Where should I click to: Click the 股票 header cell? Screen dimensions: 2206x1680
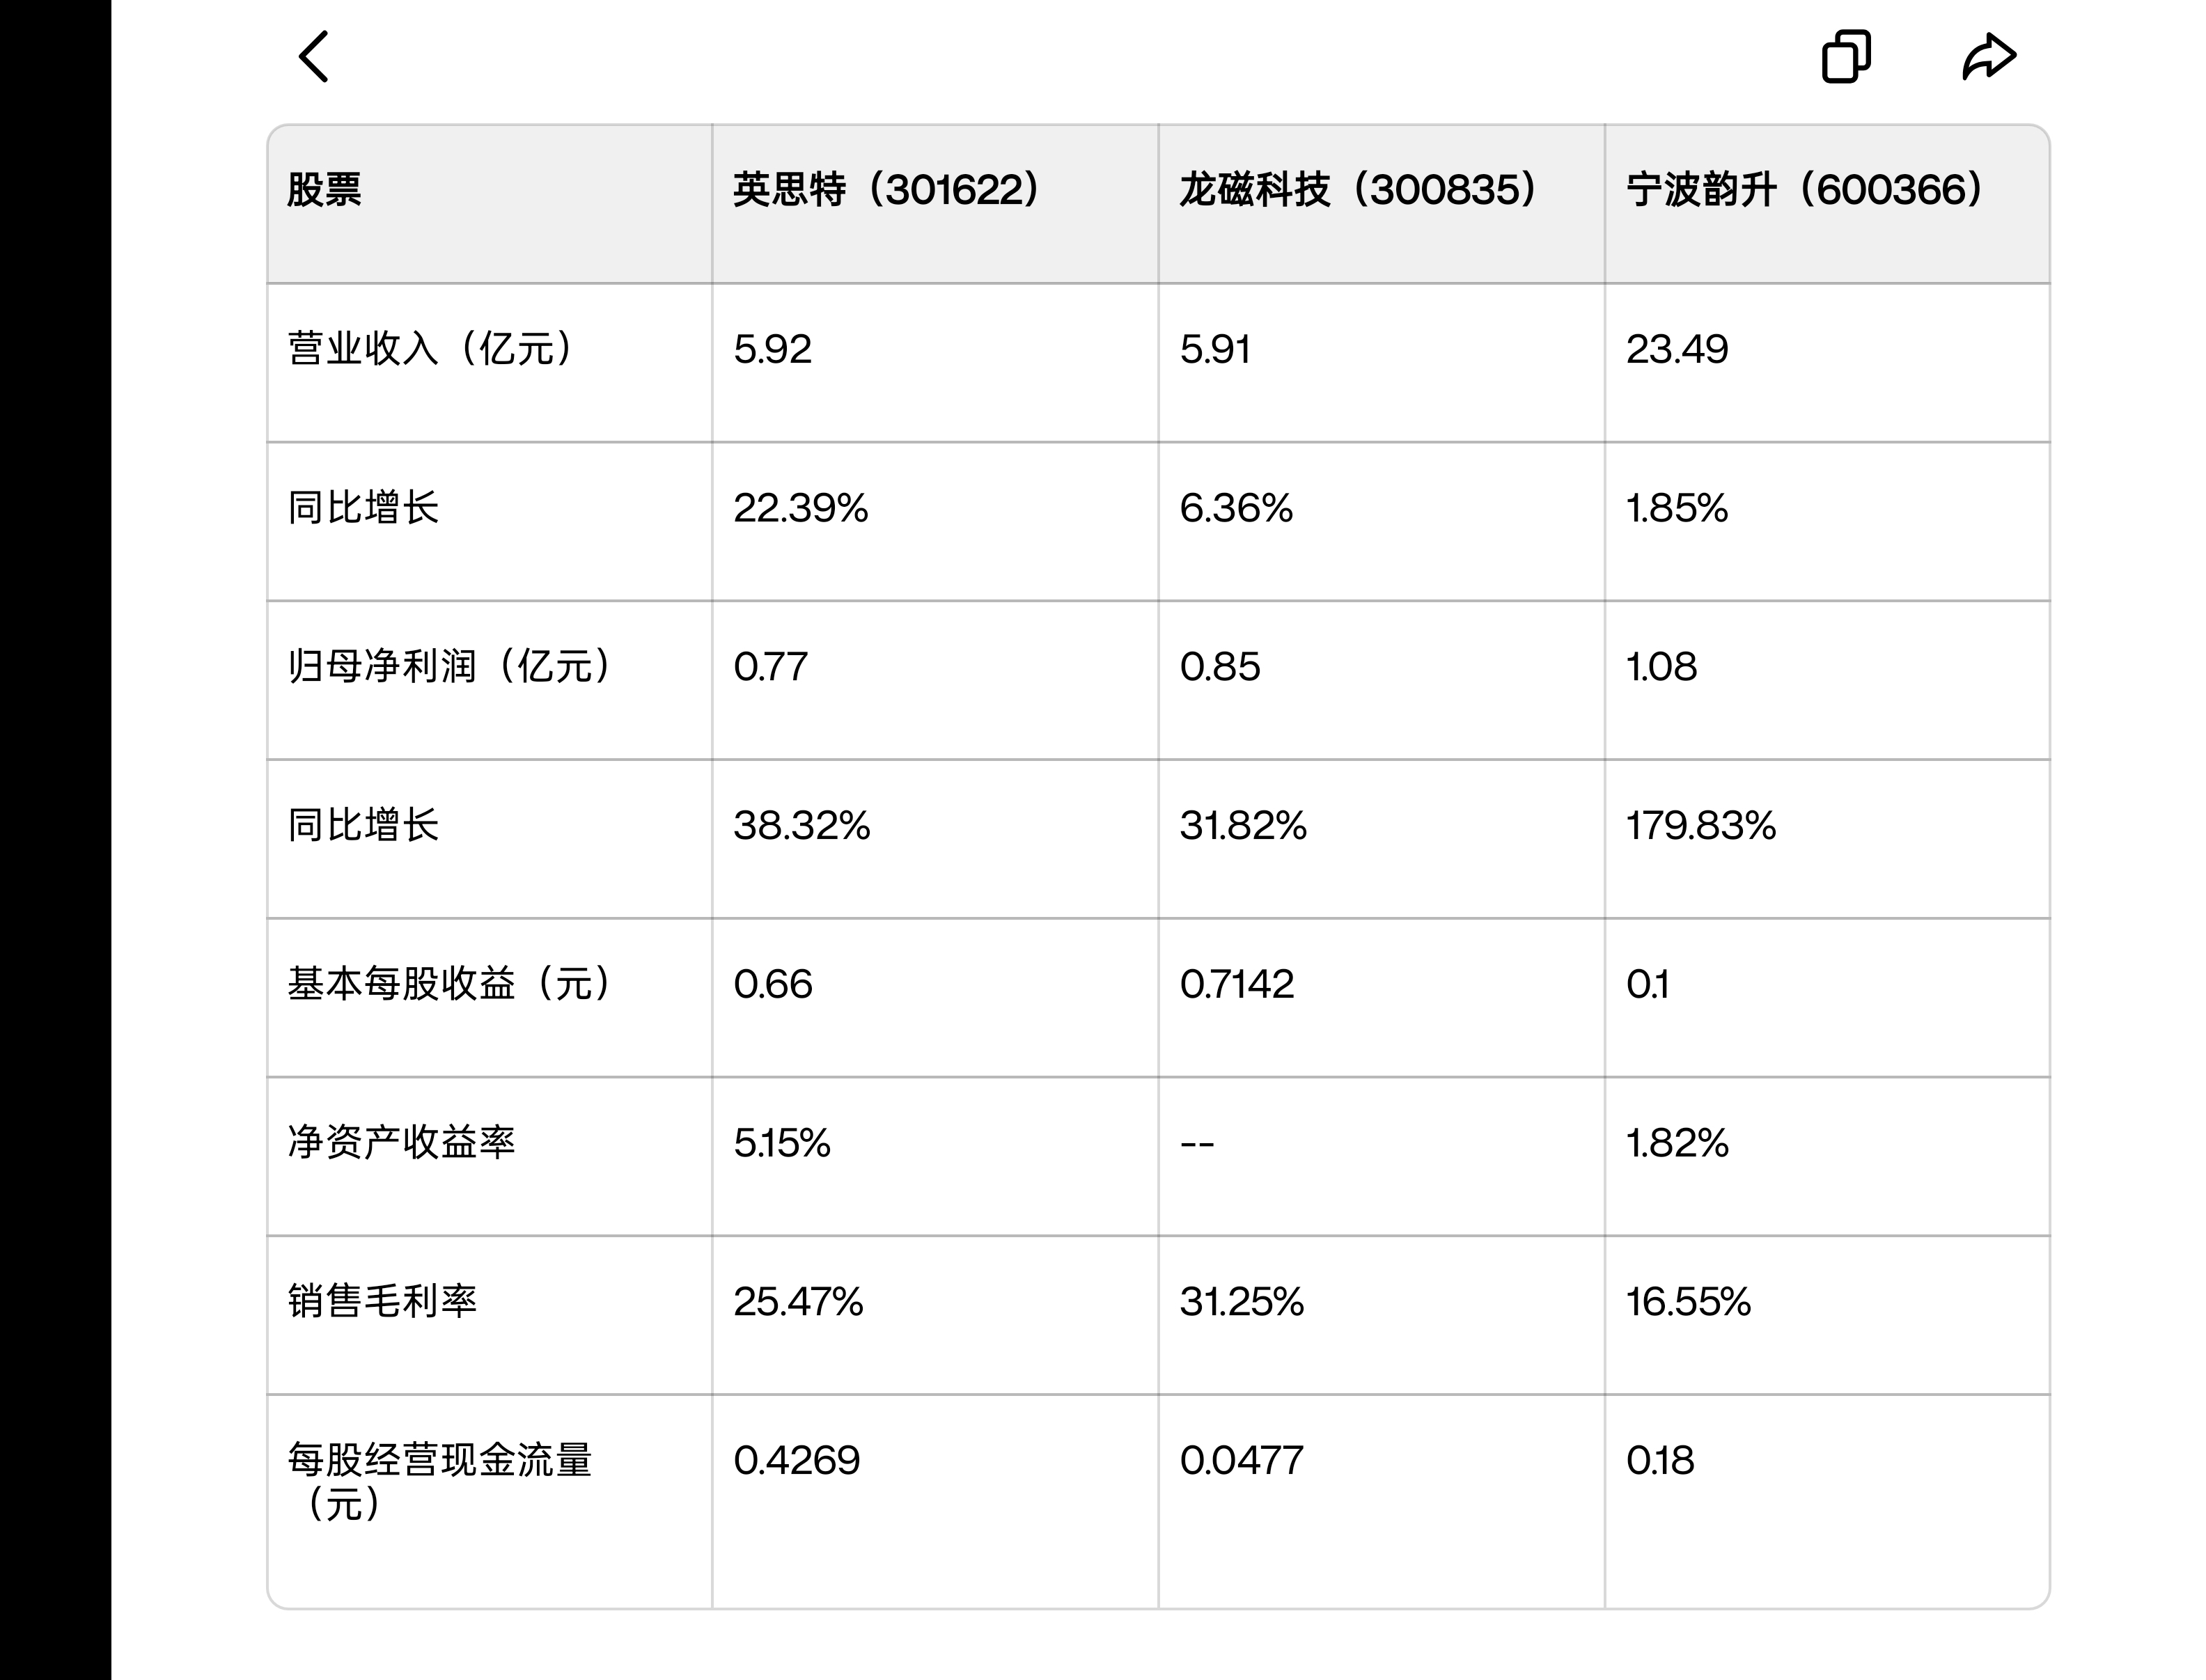(x=324, y=189)
